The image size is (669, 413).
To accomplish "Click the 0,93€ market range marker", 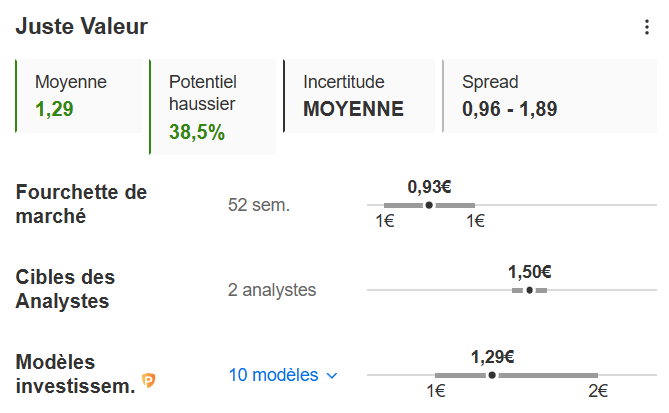I will pyautogui.click(x=429, y=205).
